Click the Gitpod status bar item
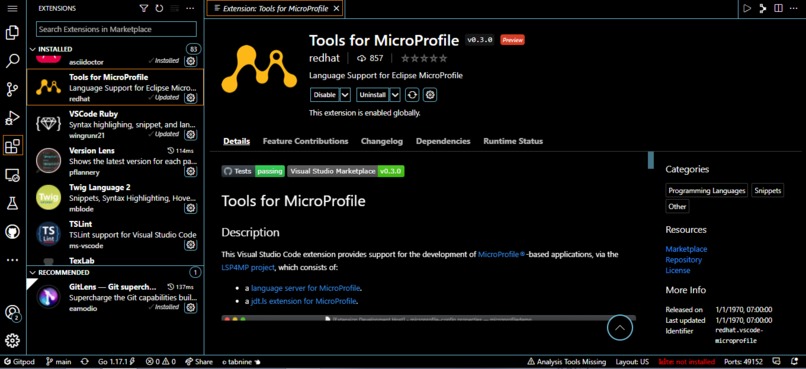The image size is (806, 369). pyautogui.click(x=20, y=362)
